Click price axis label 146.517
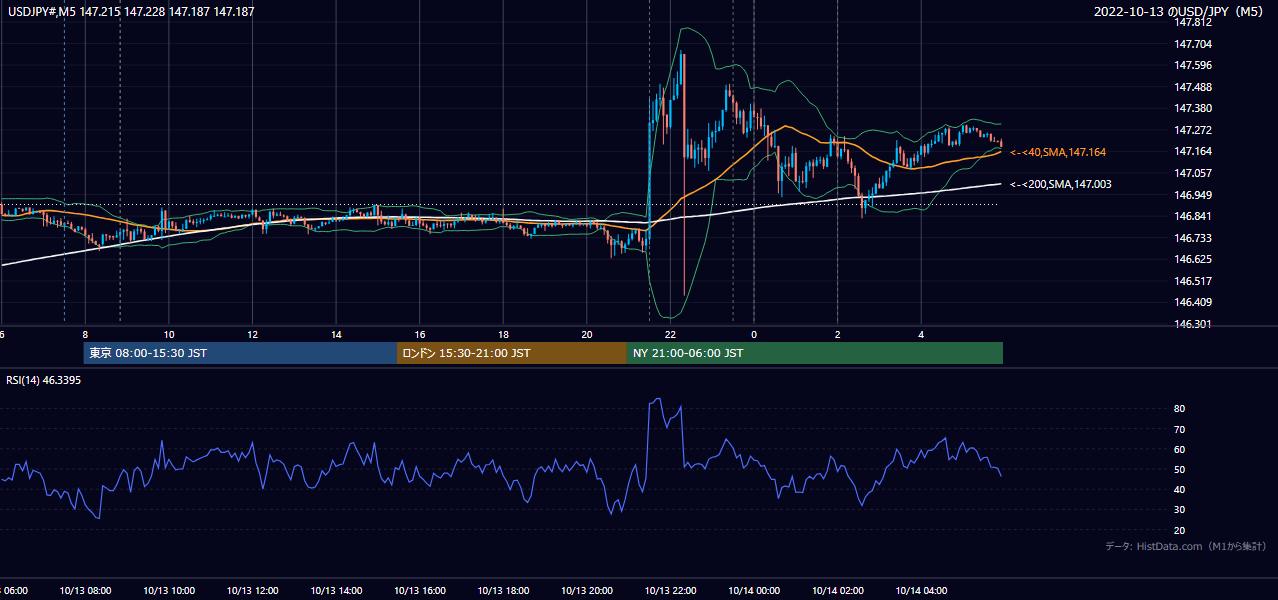The image size is (1278, 600). [x=1191, y=281]
